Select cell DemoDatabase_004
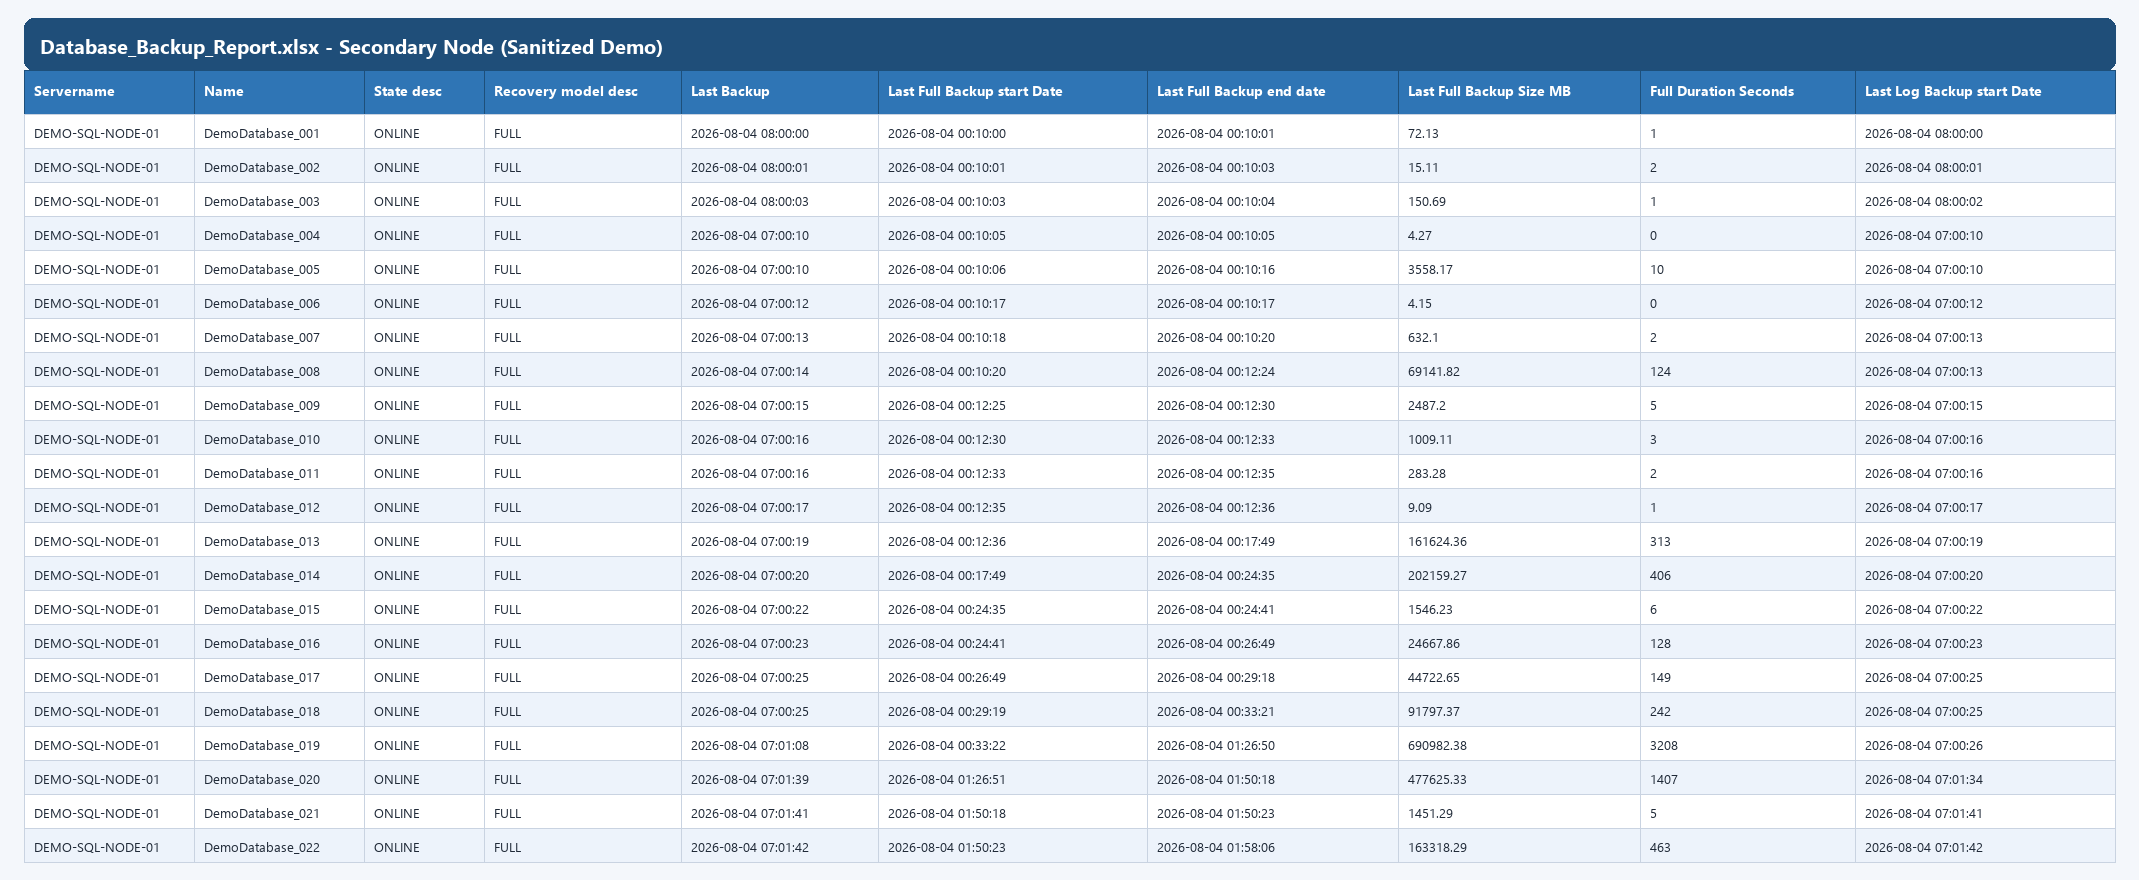The height and width of the screenshot is (880, 2139). [x=279, y=235]
